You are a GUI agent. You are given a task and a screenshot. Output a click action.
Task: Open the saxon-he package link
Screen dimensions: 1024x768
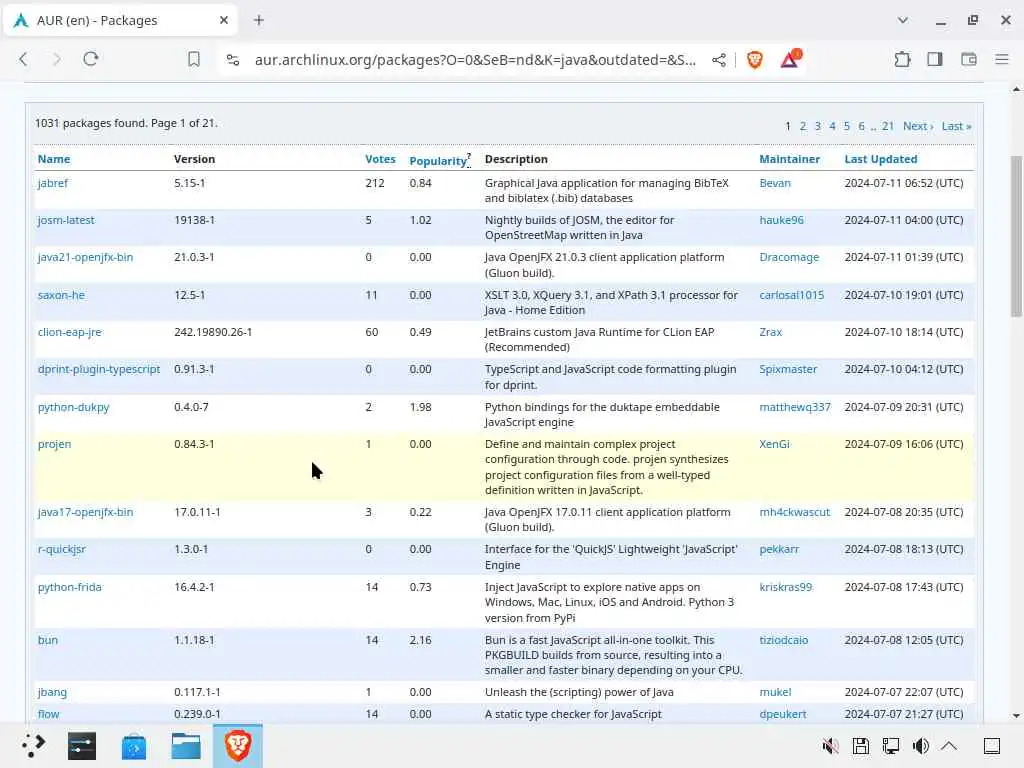point(61,295)
